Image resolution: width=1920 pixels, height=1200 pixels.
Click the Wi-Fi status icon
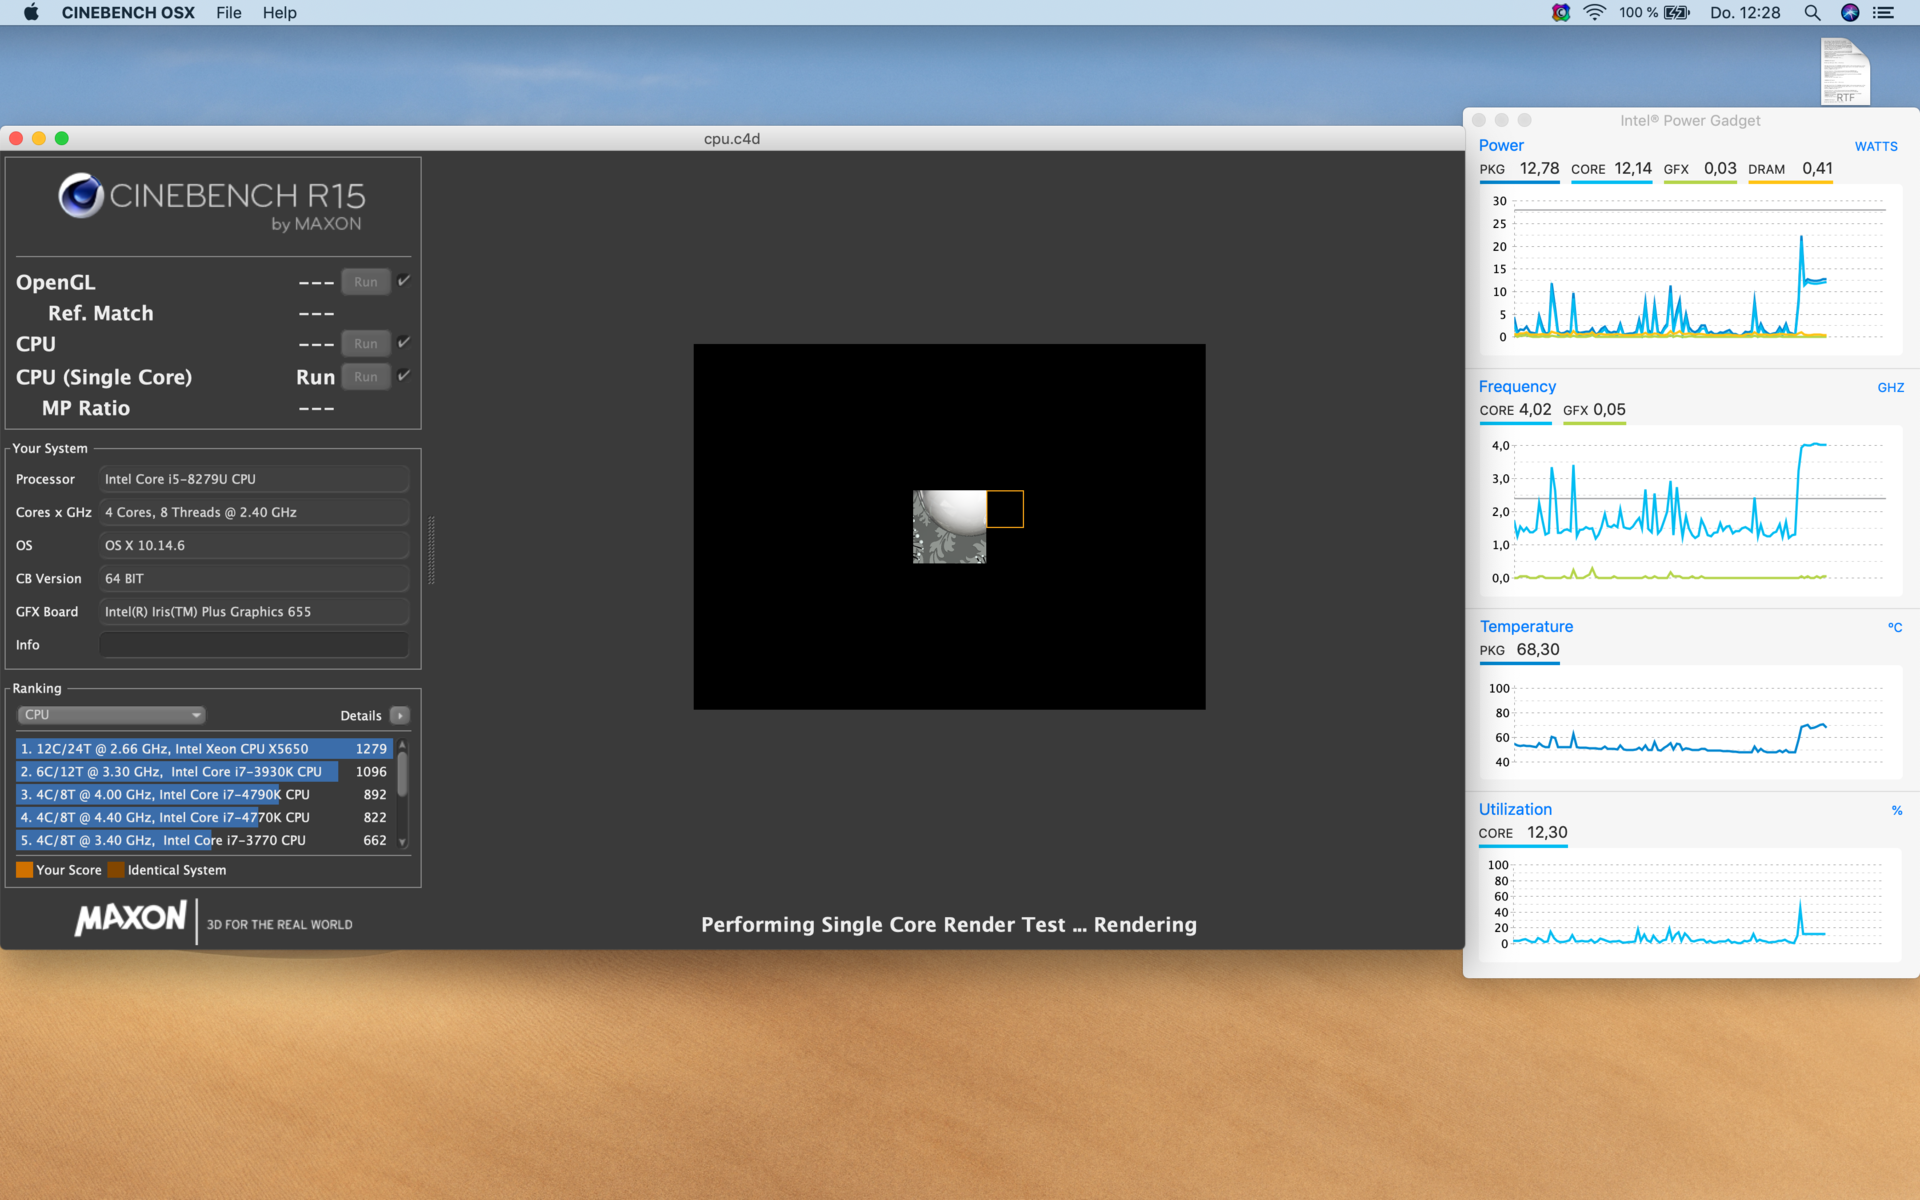[x=1594, y=13]
